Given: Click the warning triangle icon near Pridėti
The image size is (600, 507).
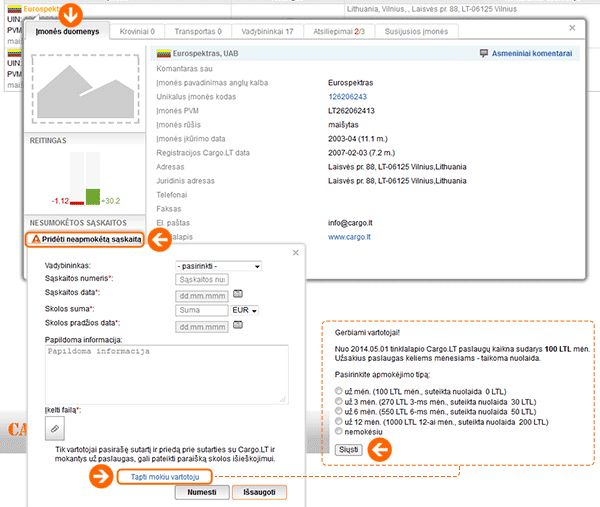Looking at the screenshot, I should click(36, 239).
